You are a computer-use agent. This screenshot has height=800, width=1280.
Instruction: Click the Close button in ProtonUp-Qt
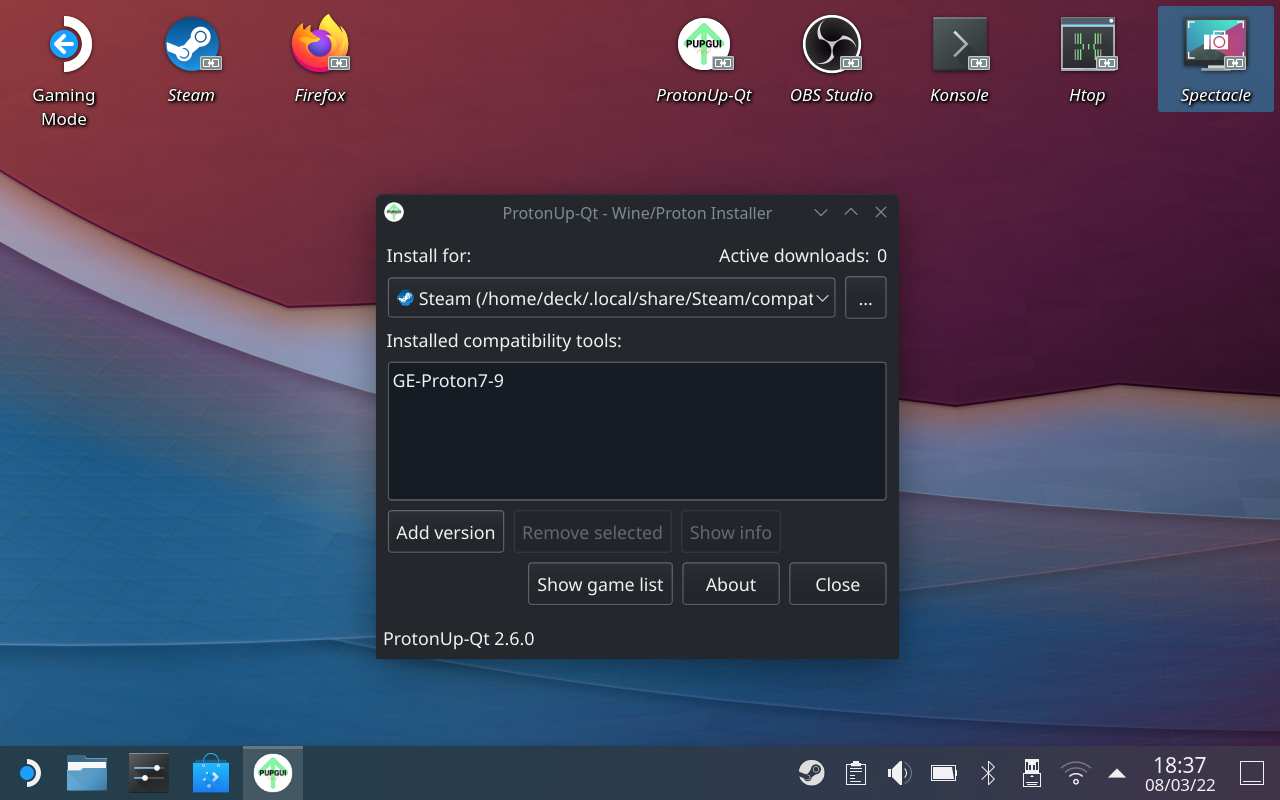(x=838, y=584)
